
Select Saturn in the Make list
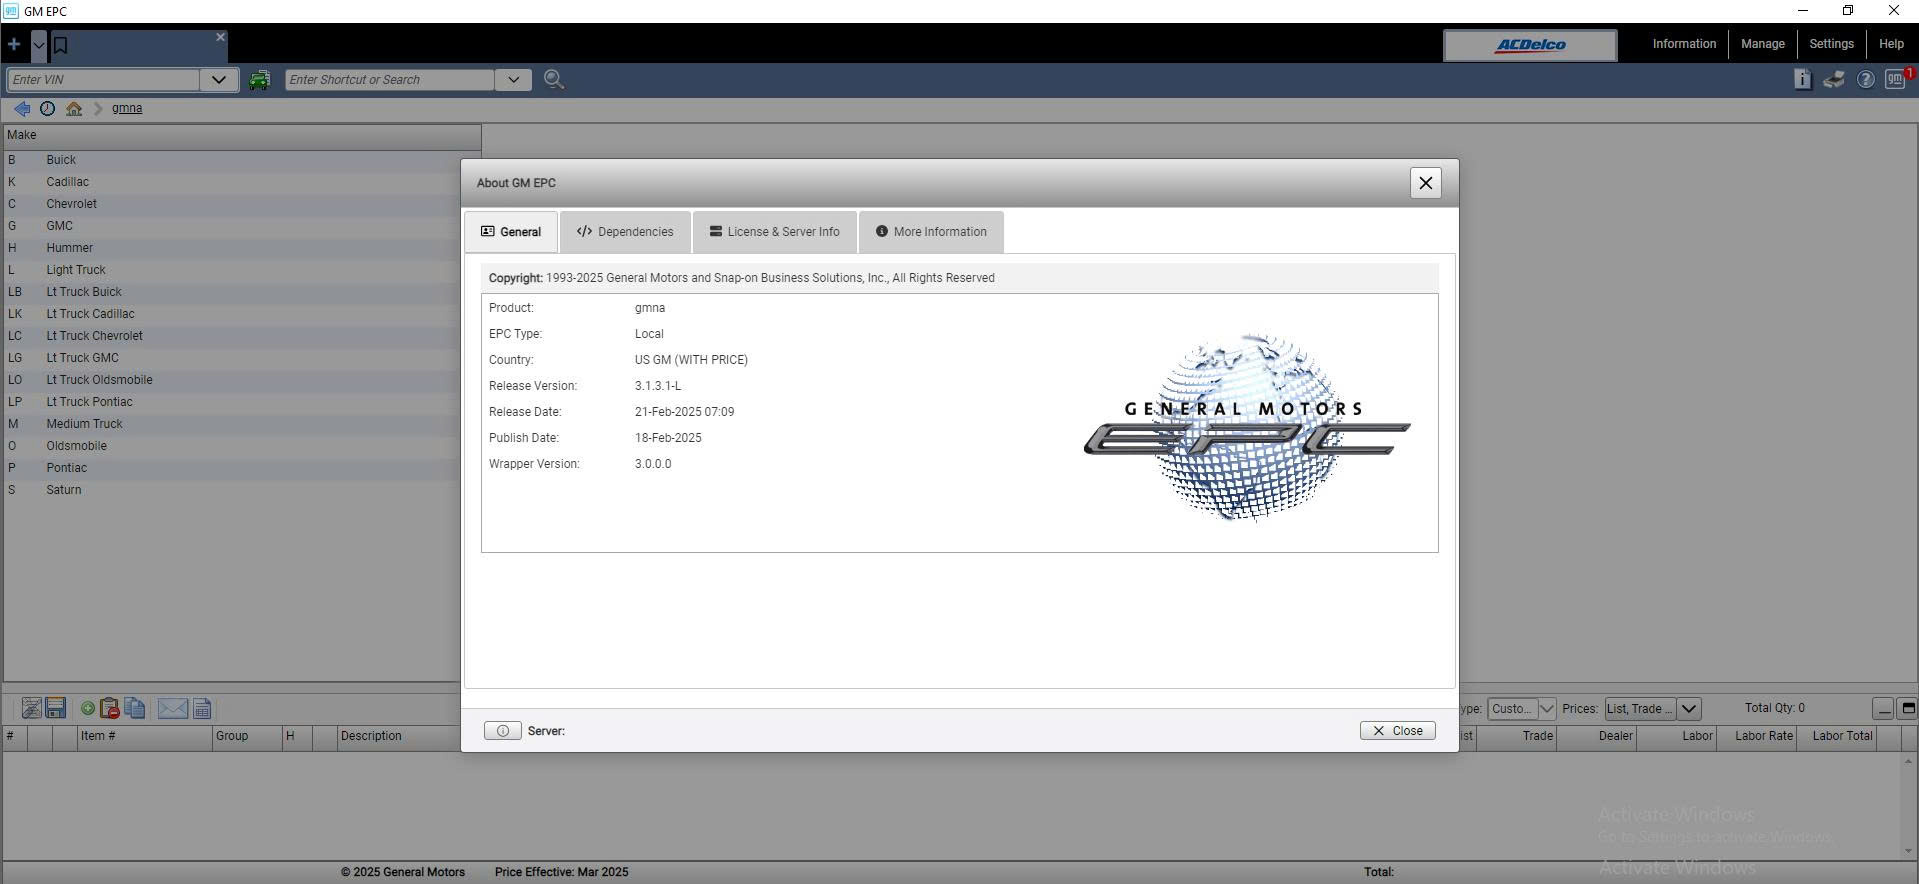click(x=232, y=490)
